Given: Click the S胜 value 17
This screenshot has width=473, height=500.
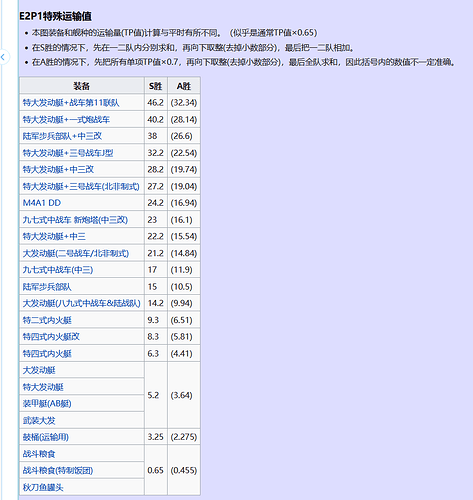Looking at the screenshot, I should click(152, 270).
